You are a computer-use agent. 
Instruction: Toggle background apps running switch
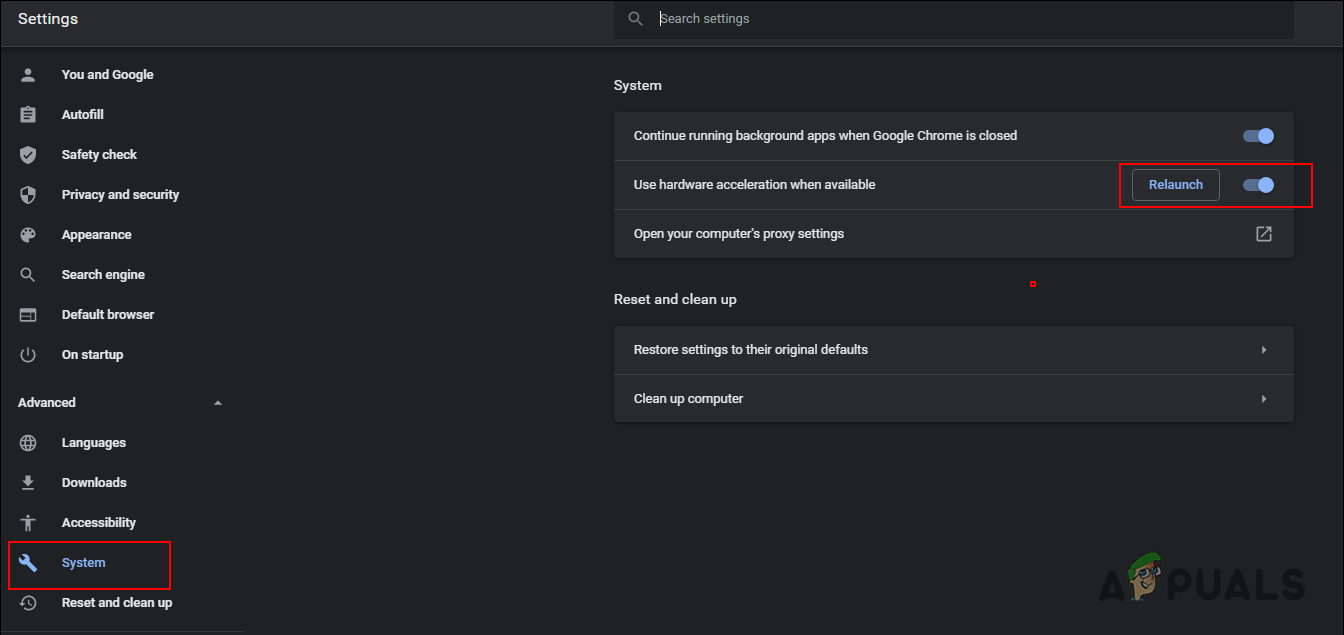pyautogui.click(x=1258, y=136)
